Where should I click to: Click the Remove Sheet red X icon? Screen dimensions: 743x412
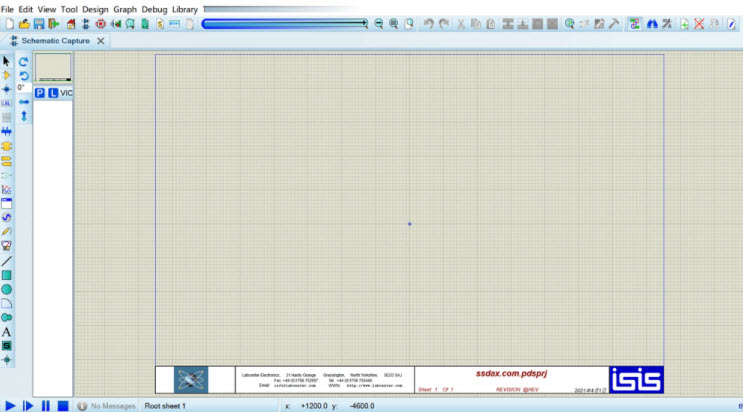699,23
